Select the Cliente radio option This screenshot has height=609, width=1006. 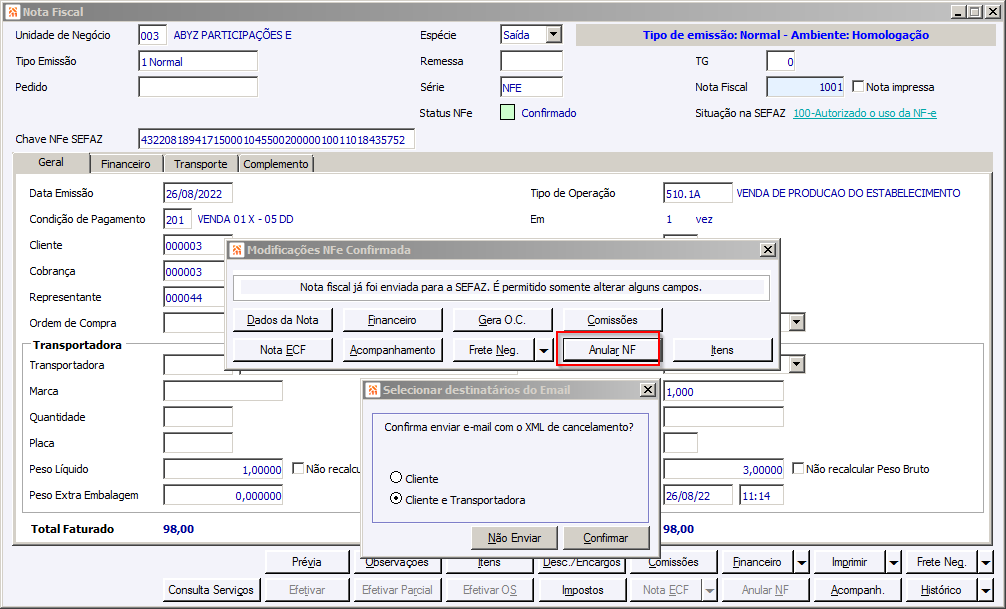click(x=396, y=477)
